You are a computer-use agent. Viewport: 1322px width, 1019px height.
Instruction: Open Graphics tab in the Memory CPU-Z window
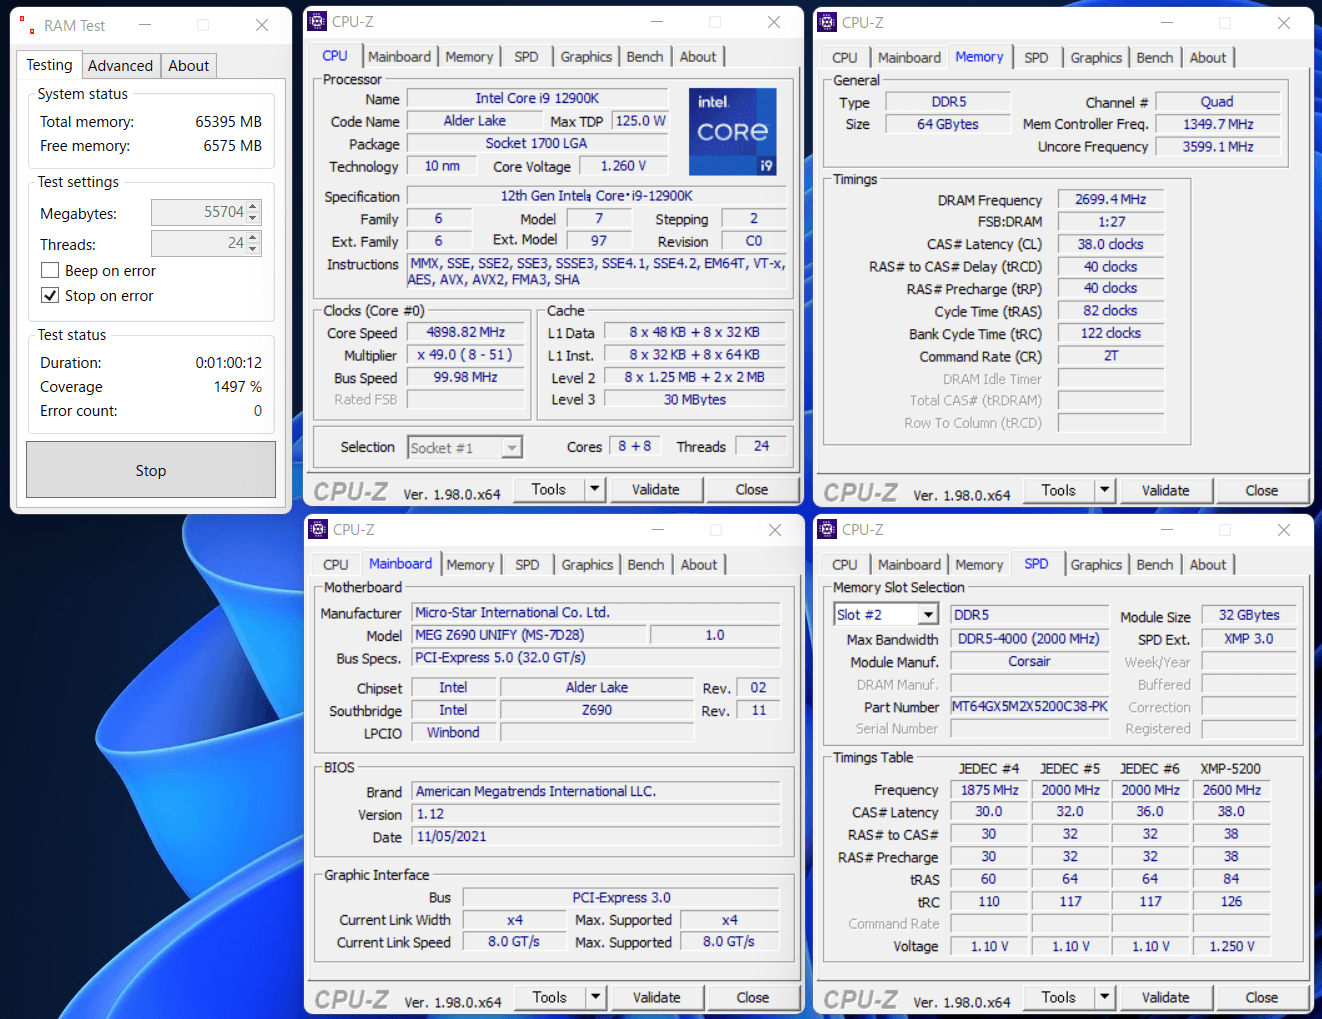pos(1096,58)
